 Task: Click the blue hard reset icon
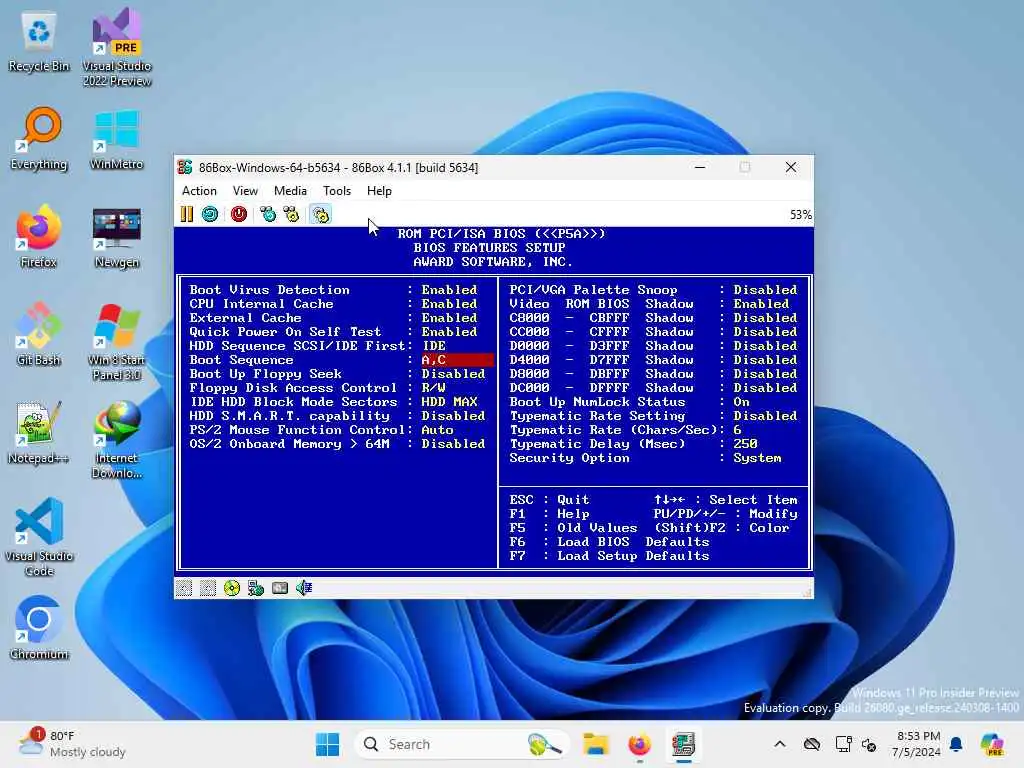[x=210, y=214]
